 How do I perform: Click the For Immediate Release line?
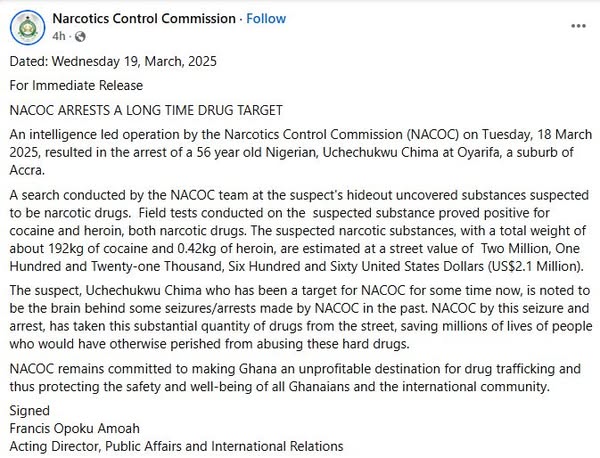click(76, 85)
